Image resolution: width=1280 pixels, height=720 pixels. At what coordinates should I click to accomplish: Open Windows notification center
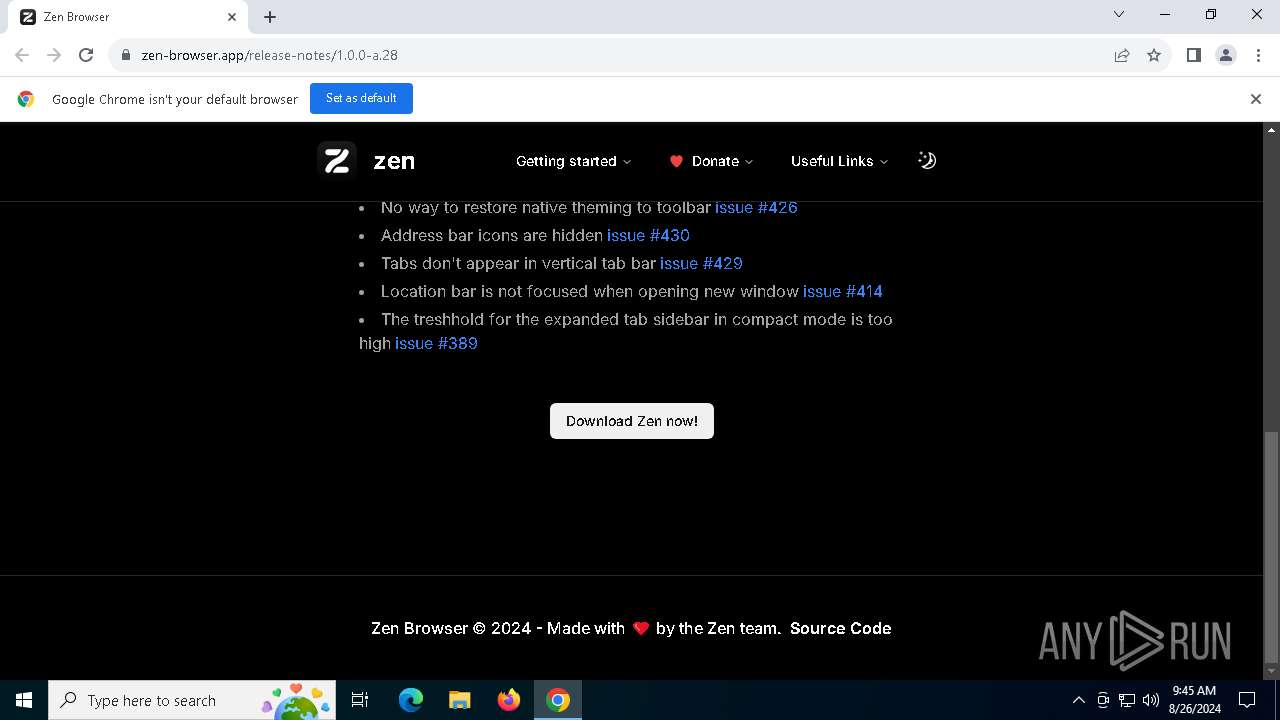point(1247,700)
